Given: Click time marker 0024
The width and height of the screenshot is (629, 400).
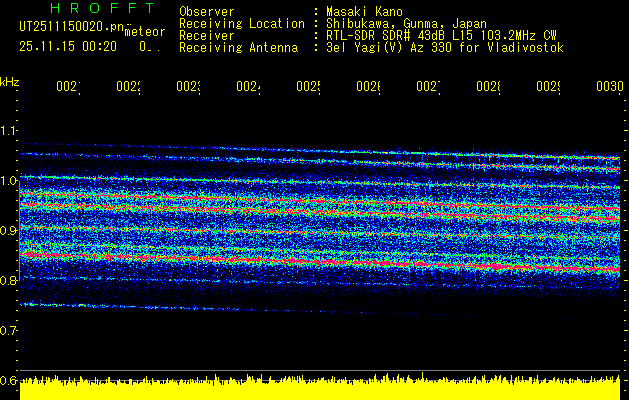Looking at the screenshot, I should pyautogui.click(x=249, y=87).
